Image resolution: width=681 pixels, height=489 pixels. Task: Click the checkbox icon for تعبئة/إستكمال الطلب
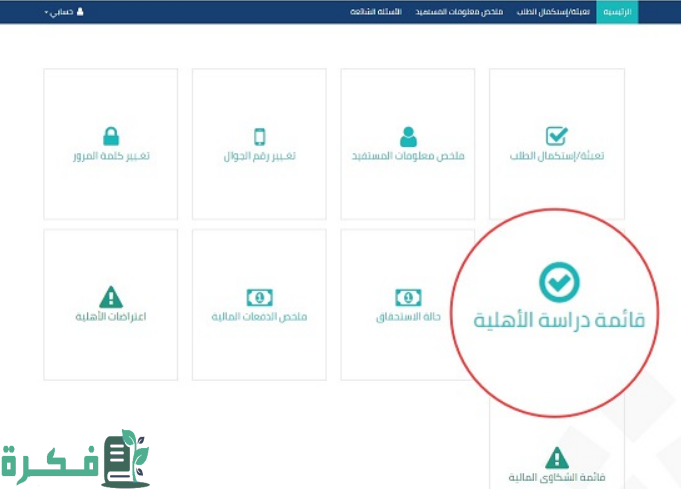point(557,135)
